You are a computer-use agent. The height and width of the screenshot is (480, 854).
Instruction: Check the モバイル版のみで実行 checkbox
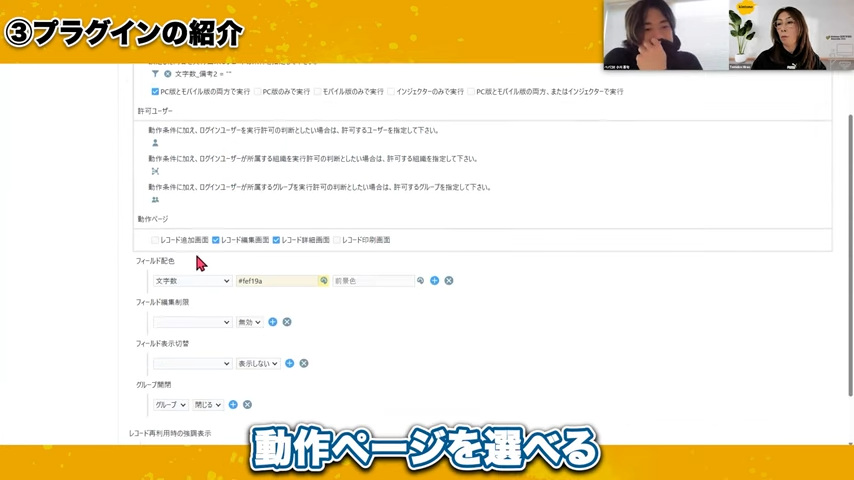point(318,92)
